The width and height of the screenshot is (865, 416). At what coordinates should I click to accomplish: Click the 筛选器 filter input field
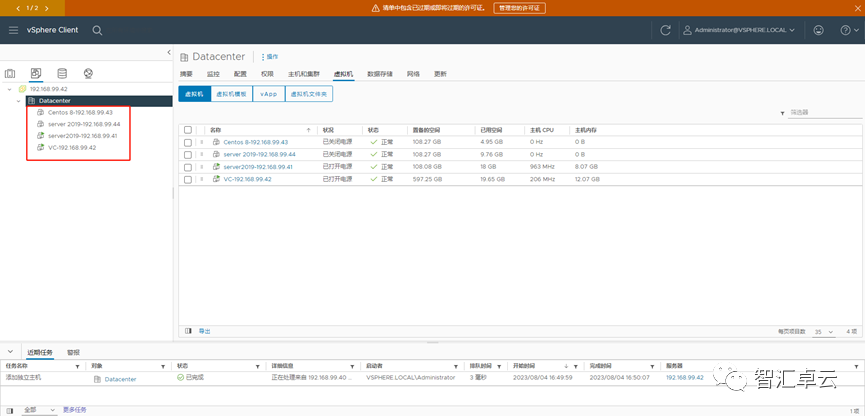point(825,113)
